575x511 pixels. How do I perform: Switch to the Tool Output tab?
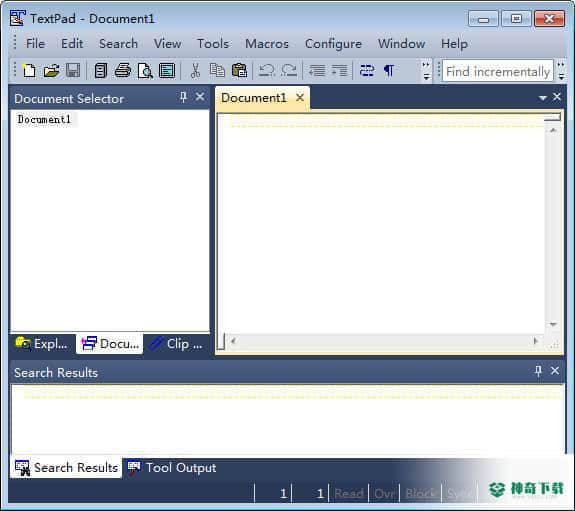[172, 468]
